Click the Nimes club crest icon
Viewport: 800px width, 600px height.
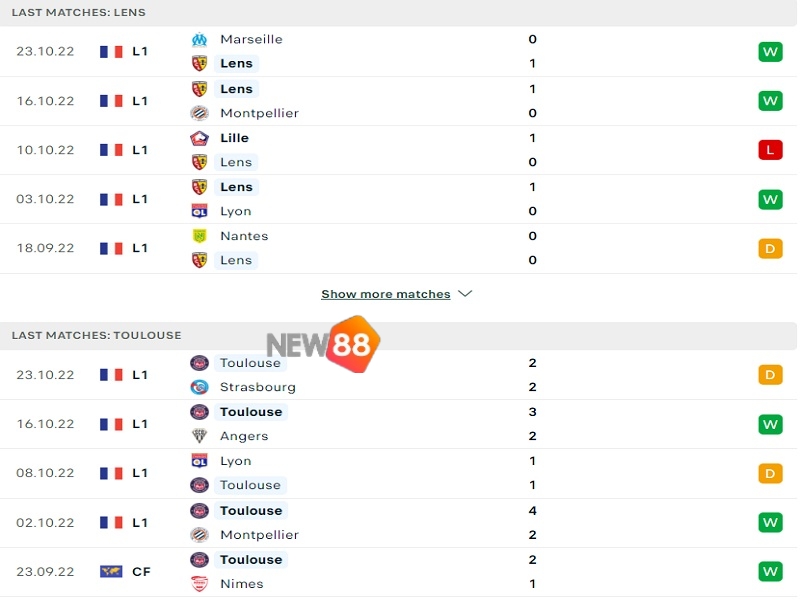click(x=199, y=584)
